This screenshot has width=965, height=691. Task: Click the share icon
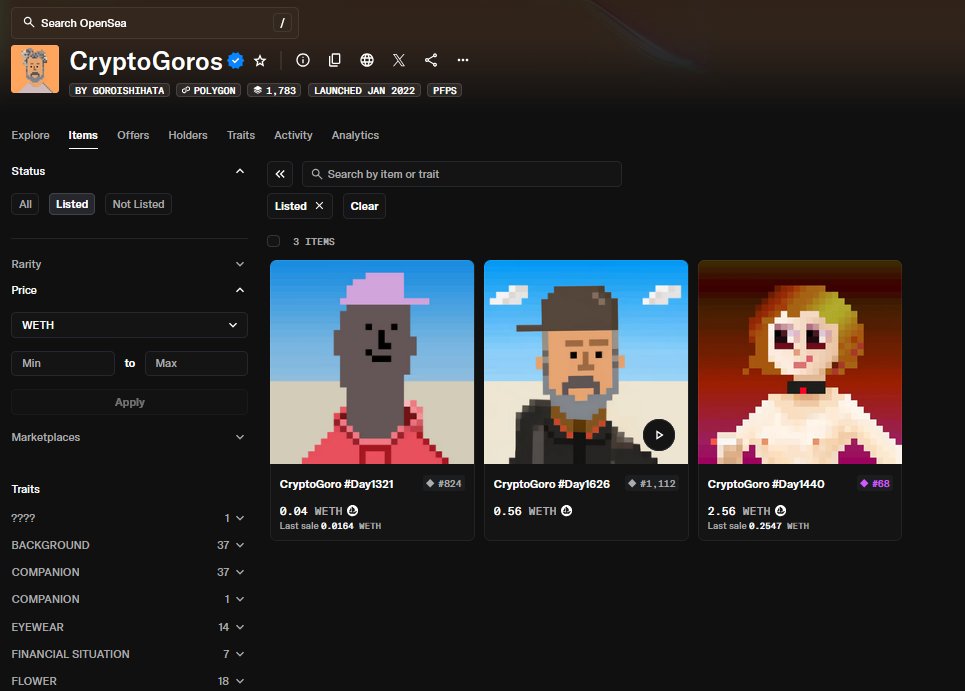[431, 60]
